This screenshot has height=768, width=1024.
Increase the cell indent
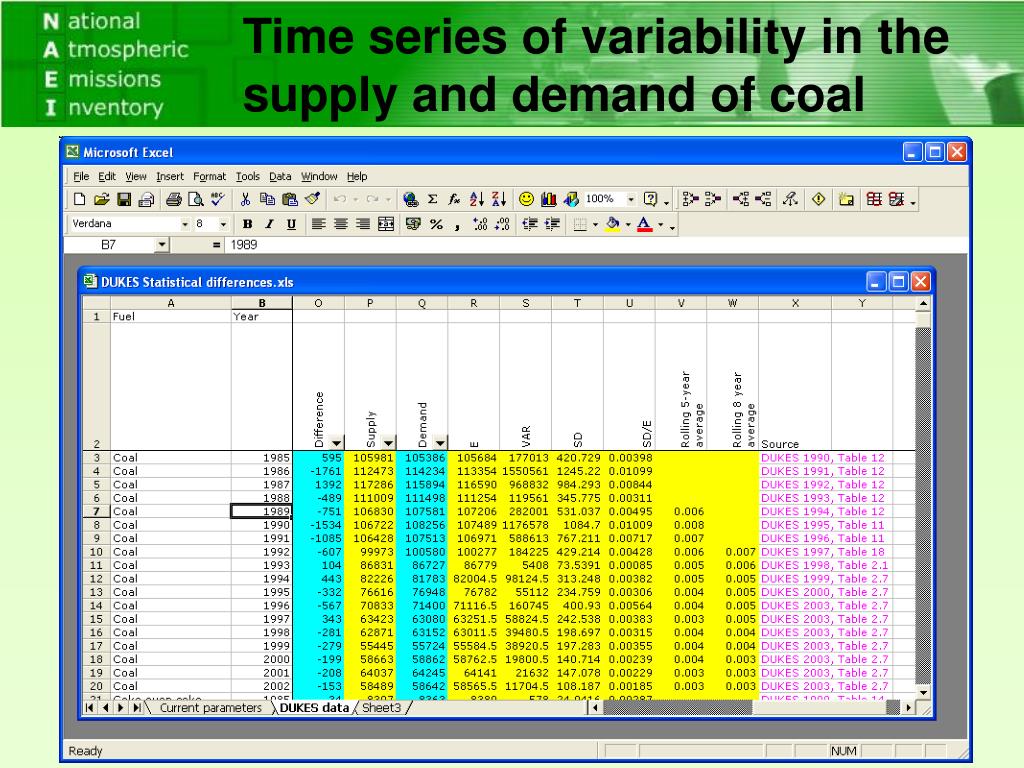point(552,224)
